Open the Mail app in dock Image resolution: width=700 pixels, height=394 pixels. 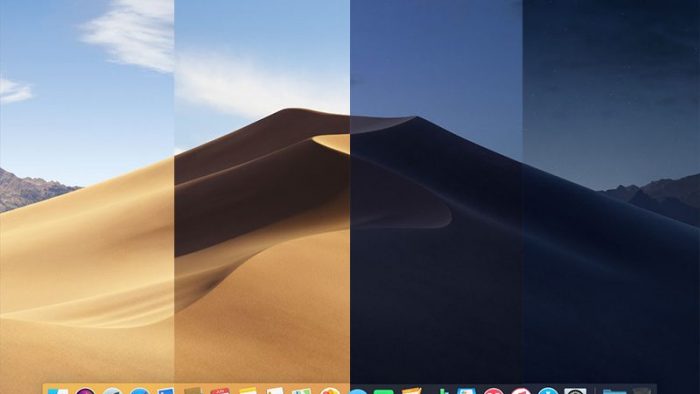(x=166, y=391)
